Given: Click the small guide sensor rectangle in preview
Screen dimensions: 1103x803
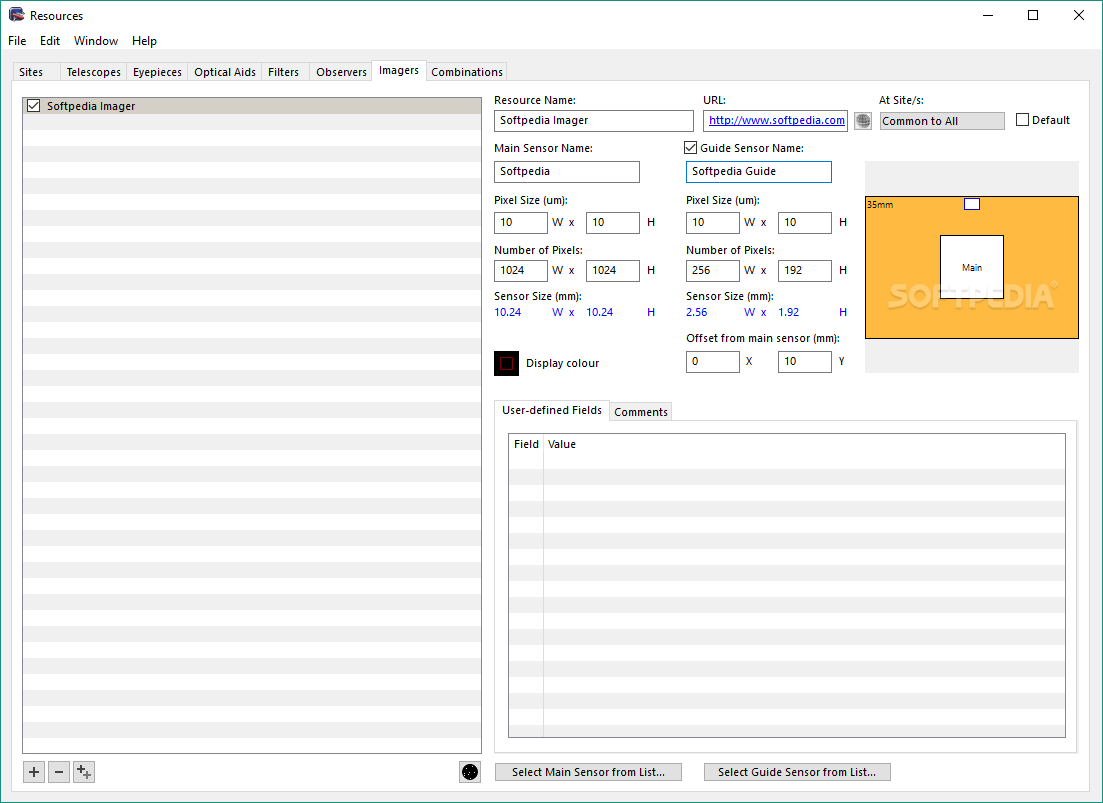Looking at the screenshot, I should (971, 204).
